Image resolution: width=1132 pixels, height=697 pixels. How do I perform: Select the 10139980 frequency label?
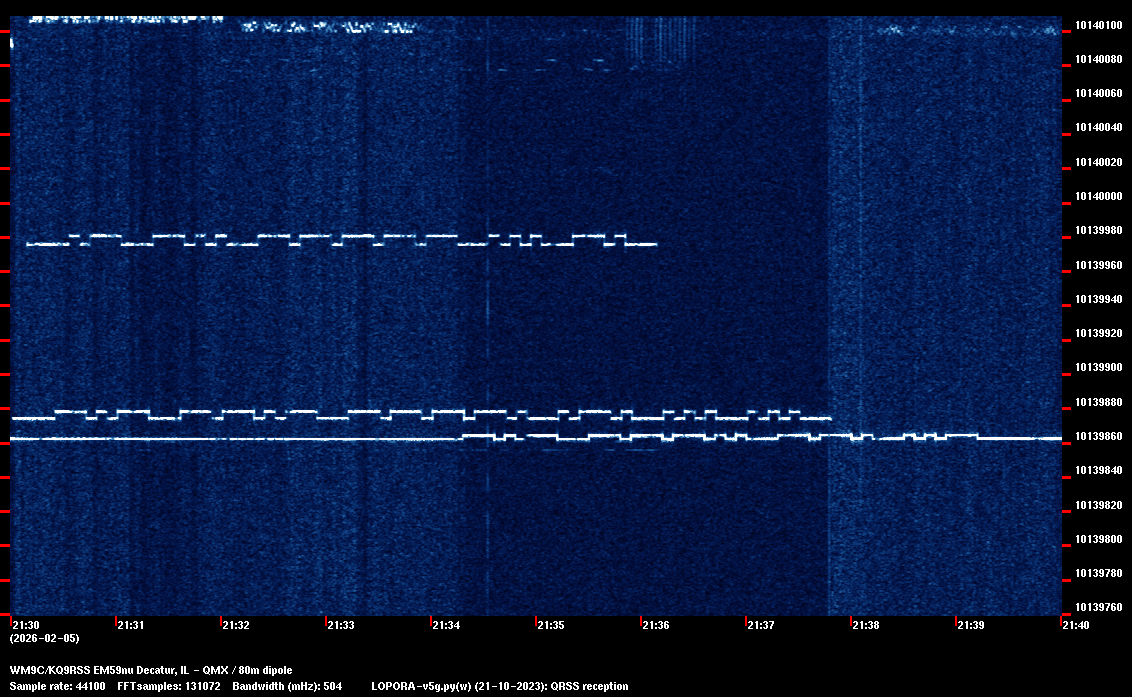(x=1099, y=230)
